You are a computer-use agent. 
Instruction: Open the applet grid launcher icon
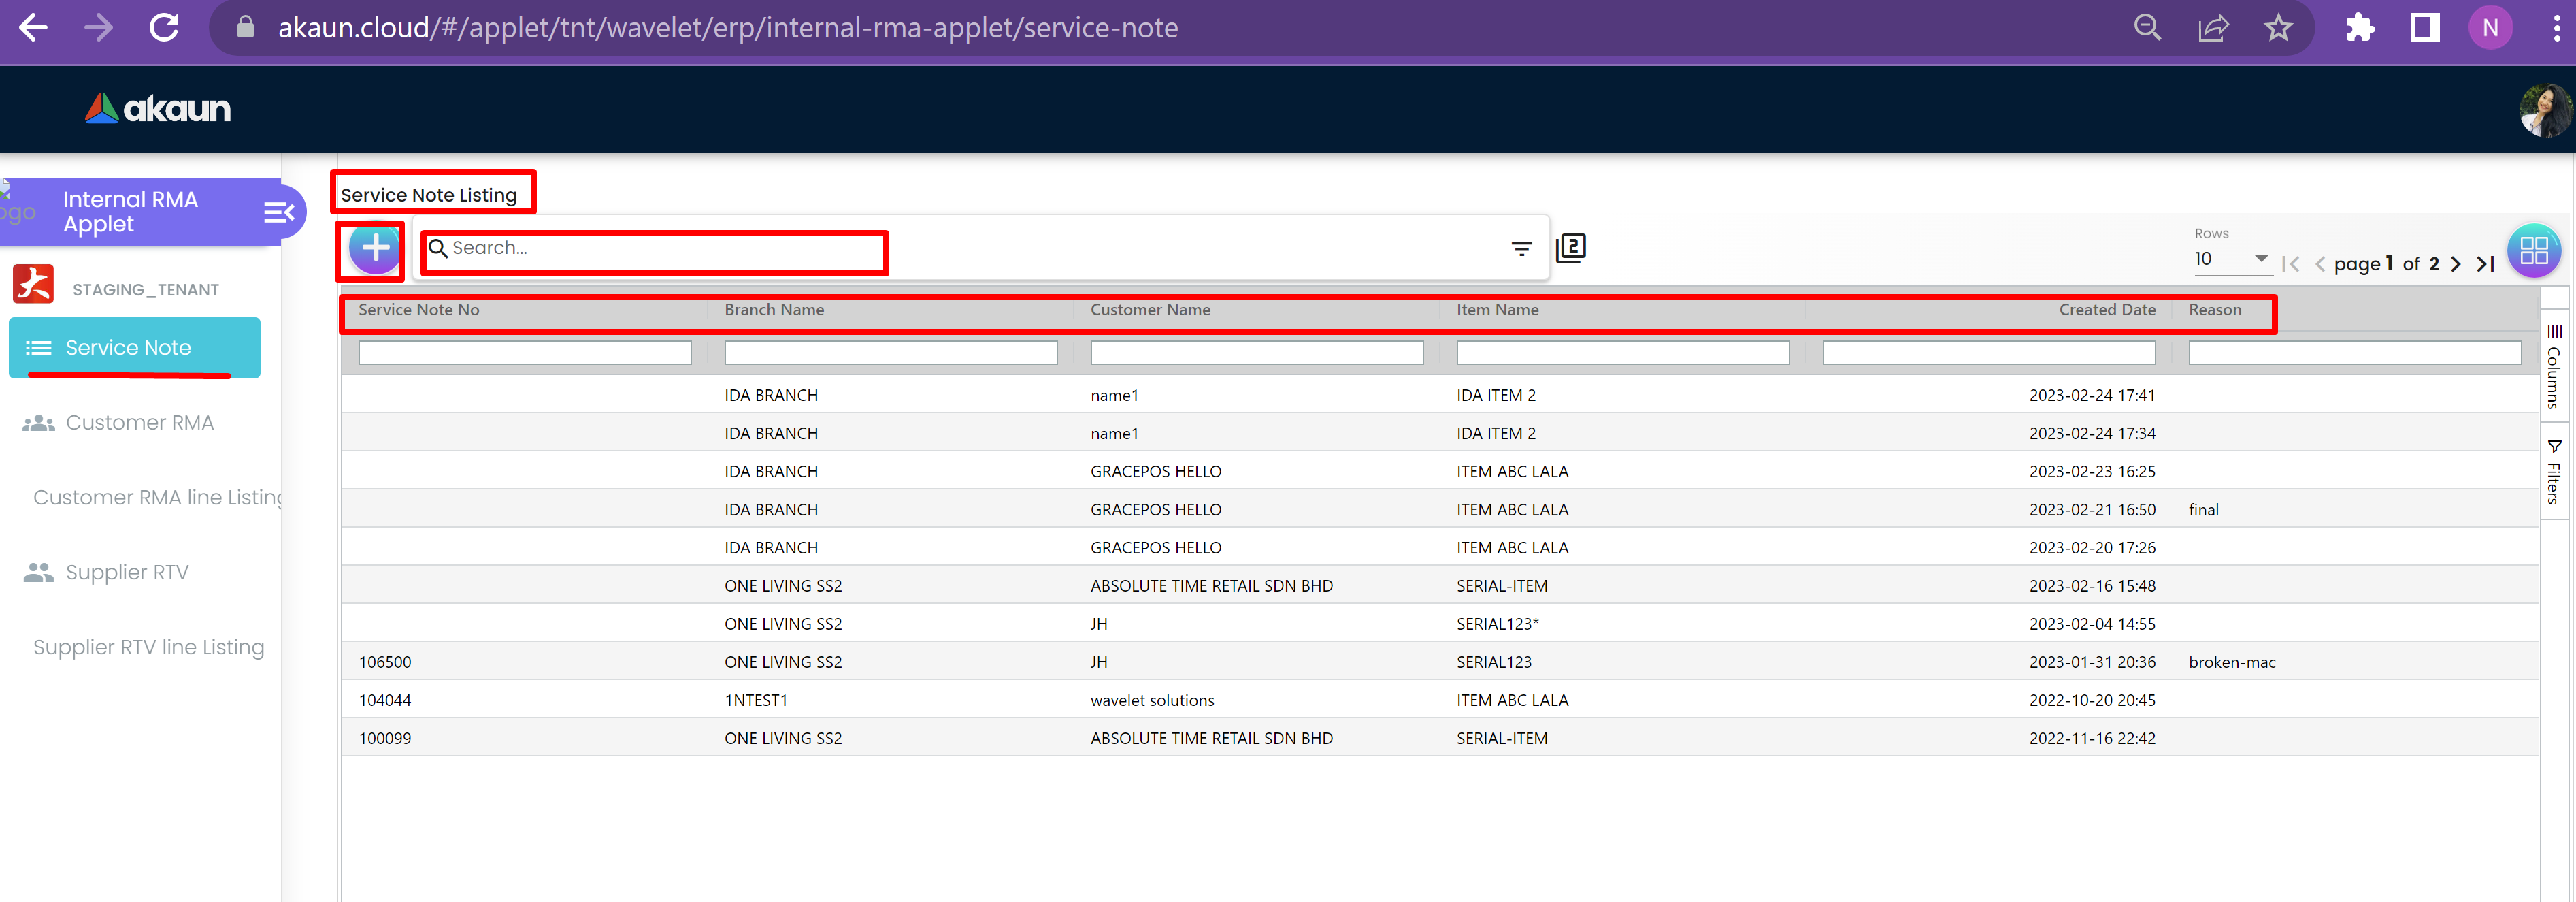2533,250
